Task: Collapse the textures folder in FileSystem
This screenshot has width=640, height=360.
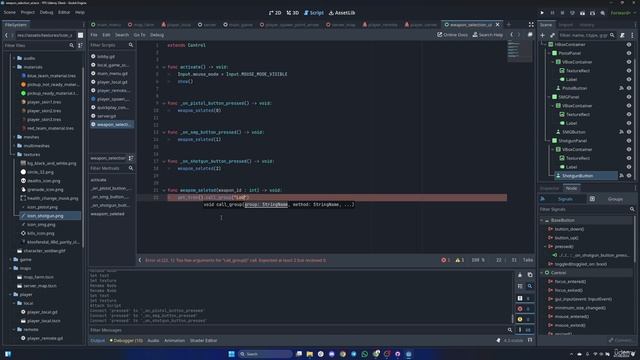Action: (14, 155)
